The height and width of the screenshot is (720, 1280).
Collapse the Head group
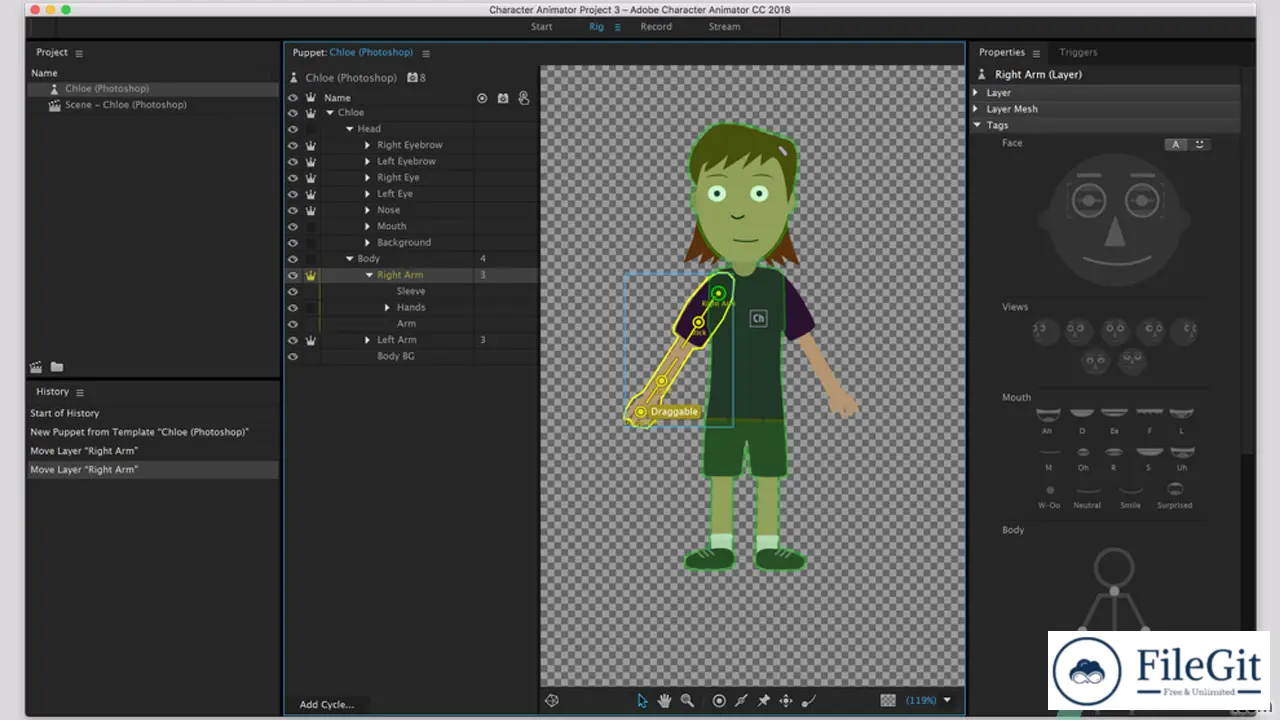point(350,129)
